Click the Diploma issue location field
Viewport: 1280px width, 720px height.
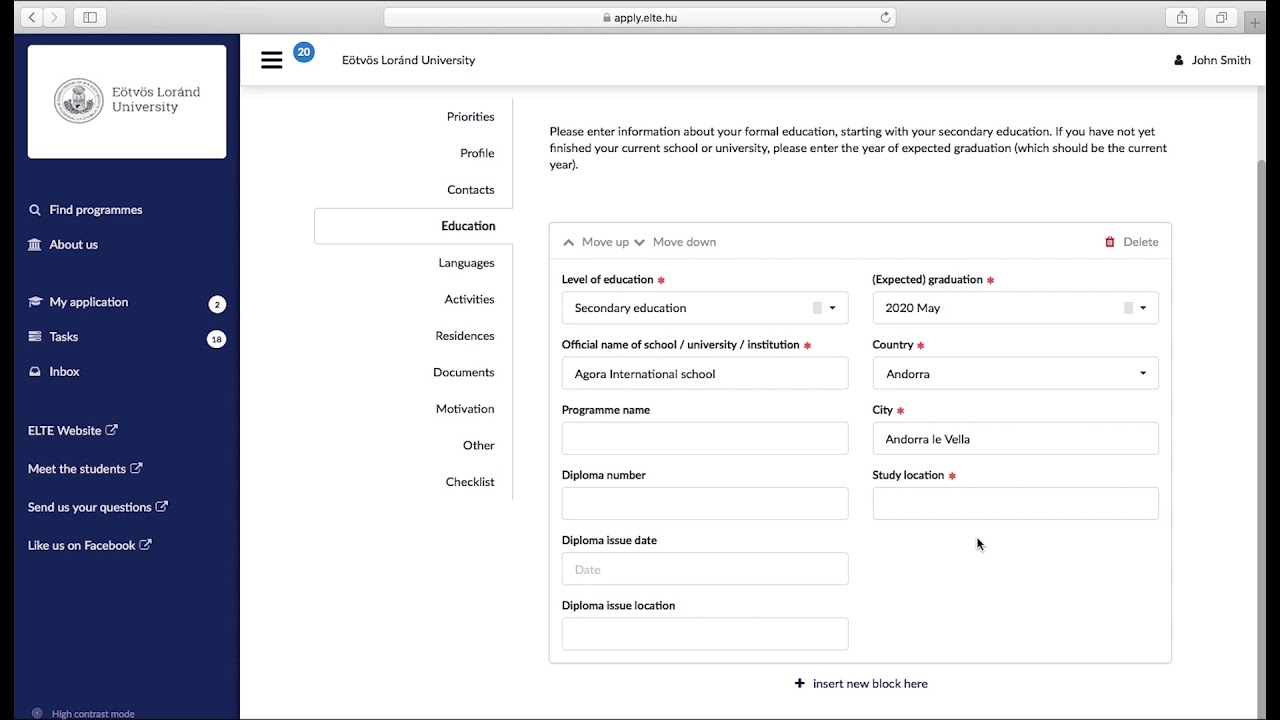click(x=705, y=634)
